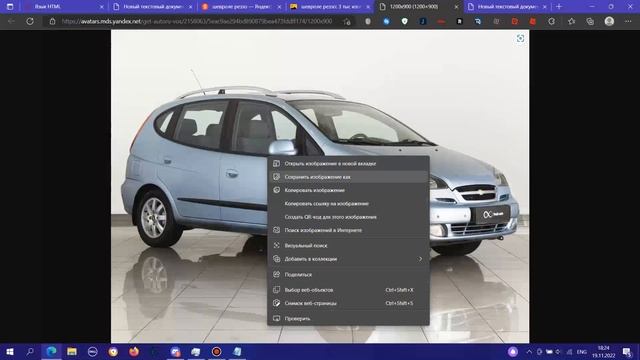Close the '1200x900' tab
The width and height of the screenshot is (640, 360).
click(x=456, y=7)
